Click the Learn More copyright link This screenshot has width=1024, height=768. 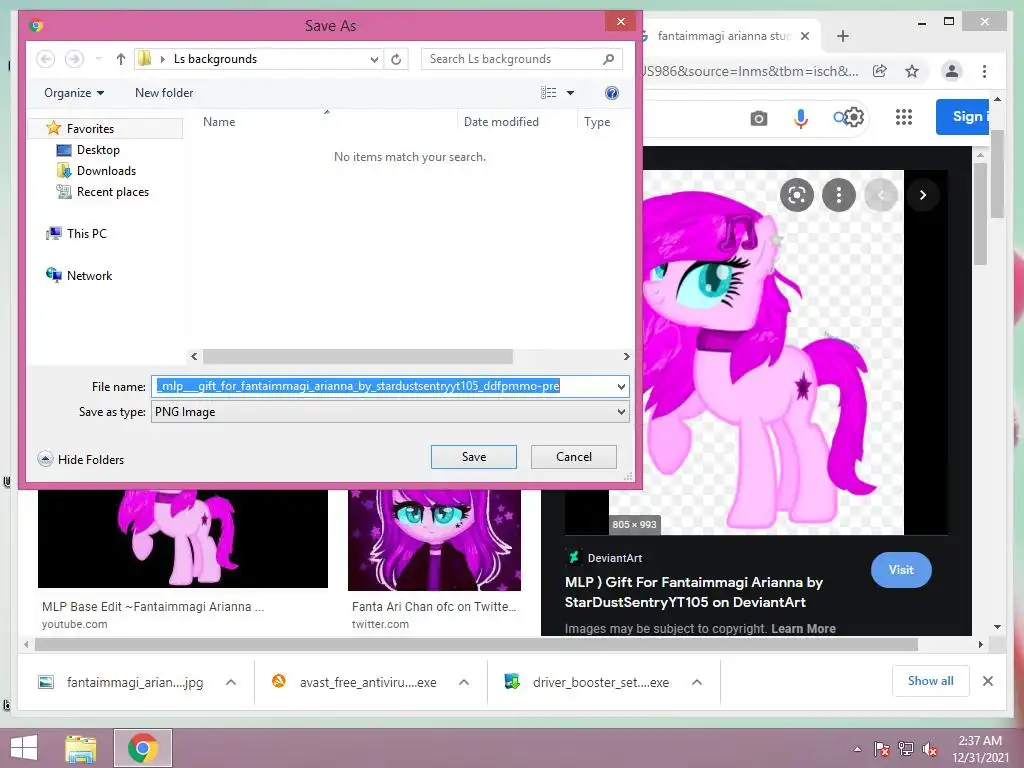tap(803, 628)
